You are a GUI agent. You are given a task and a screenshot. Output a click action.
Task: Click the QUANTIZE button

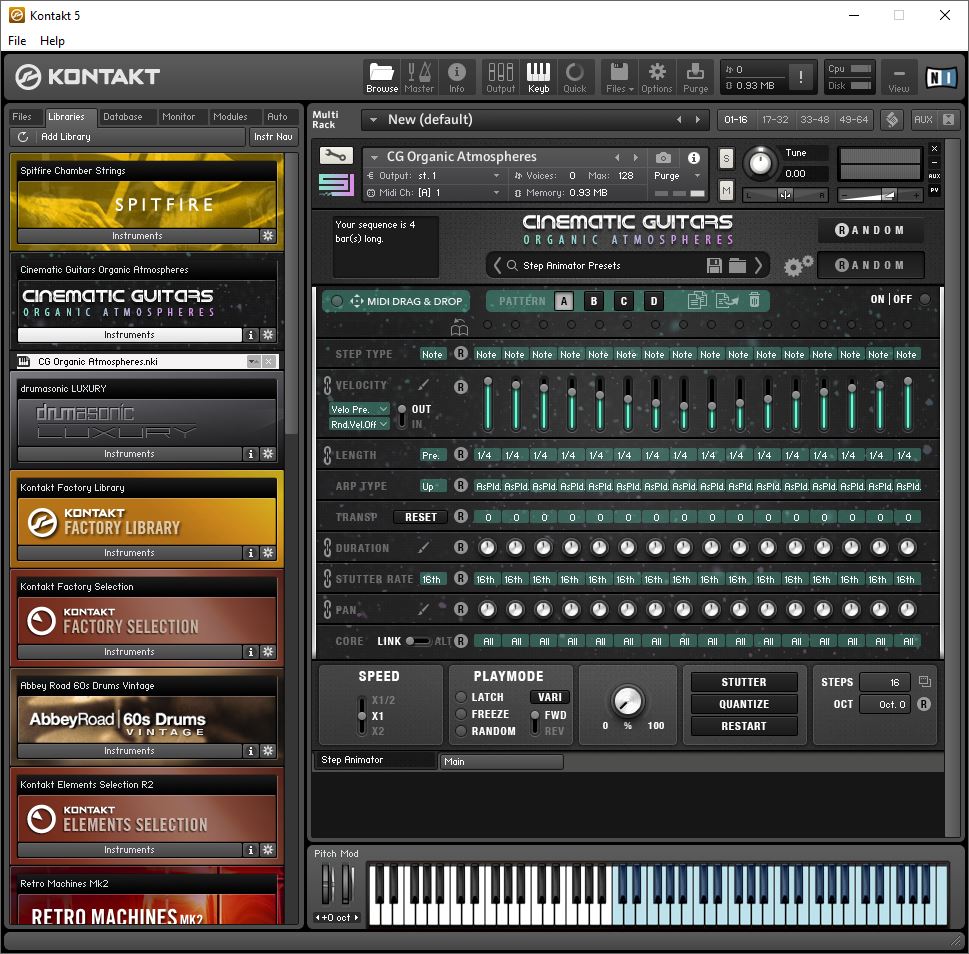click(744, 704)
